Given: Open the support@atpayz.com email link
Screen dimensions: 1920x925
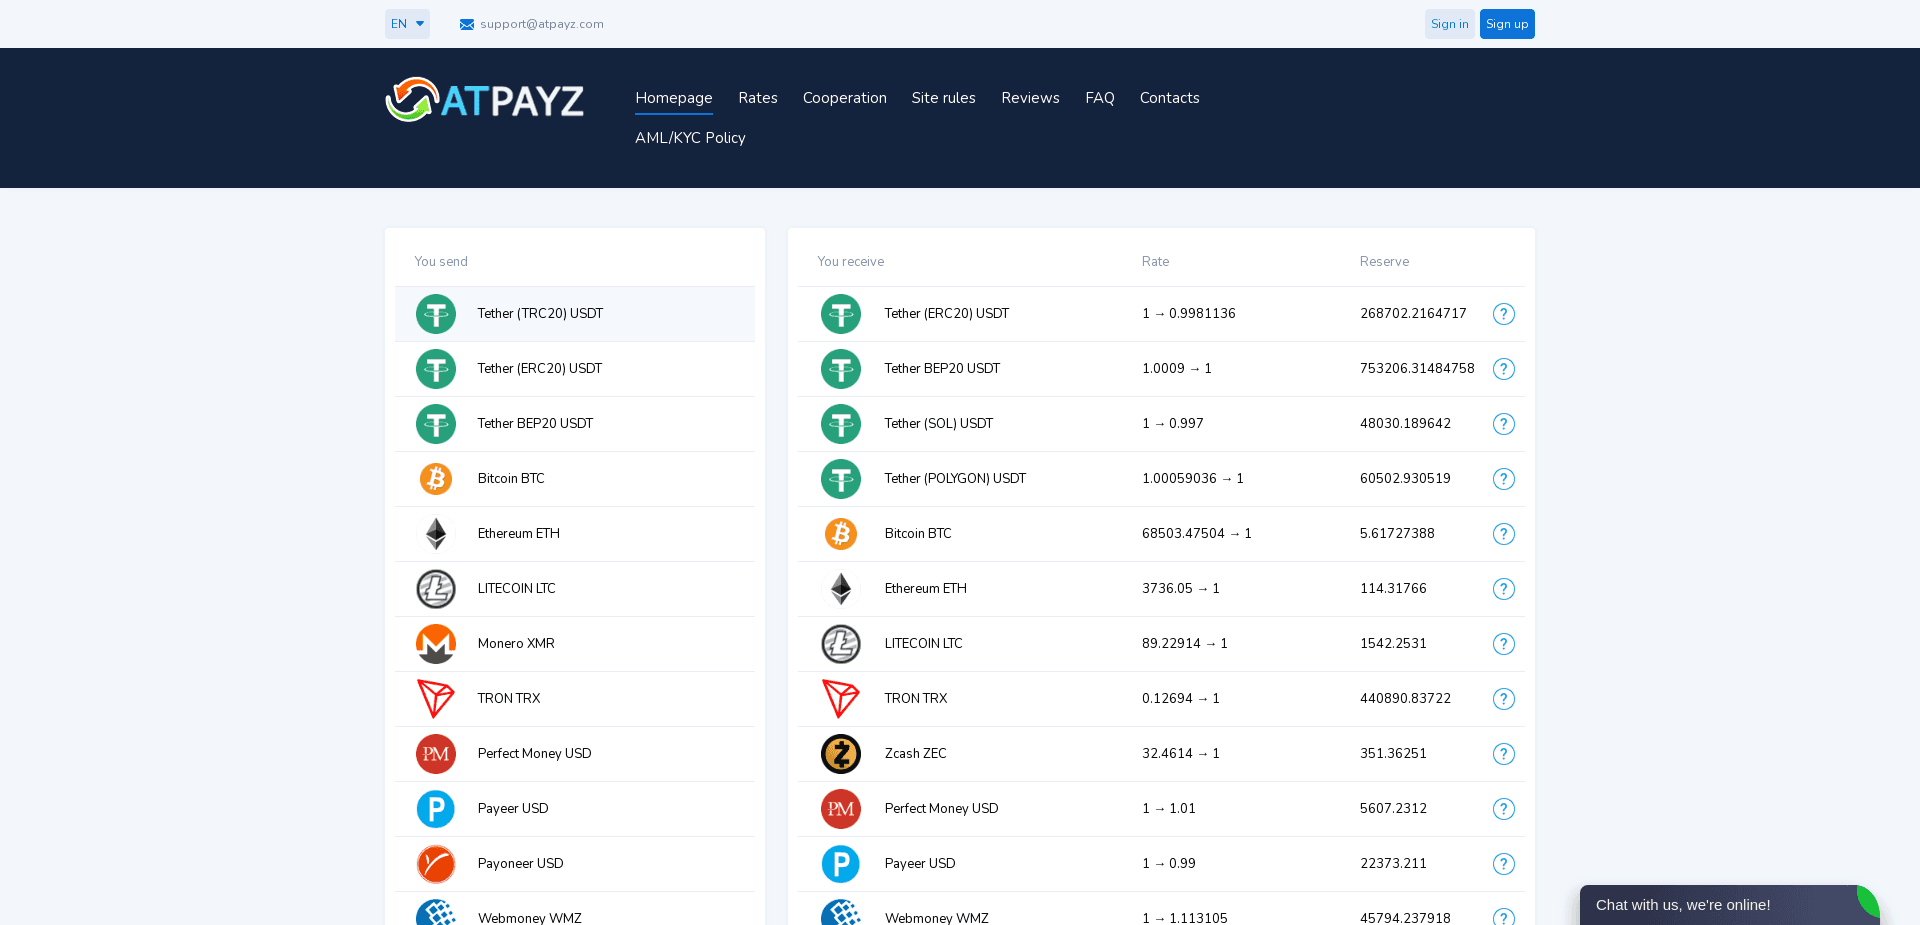Looking at the screenshot, I should (541, 24).
